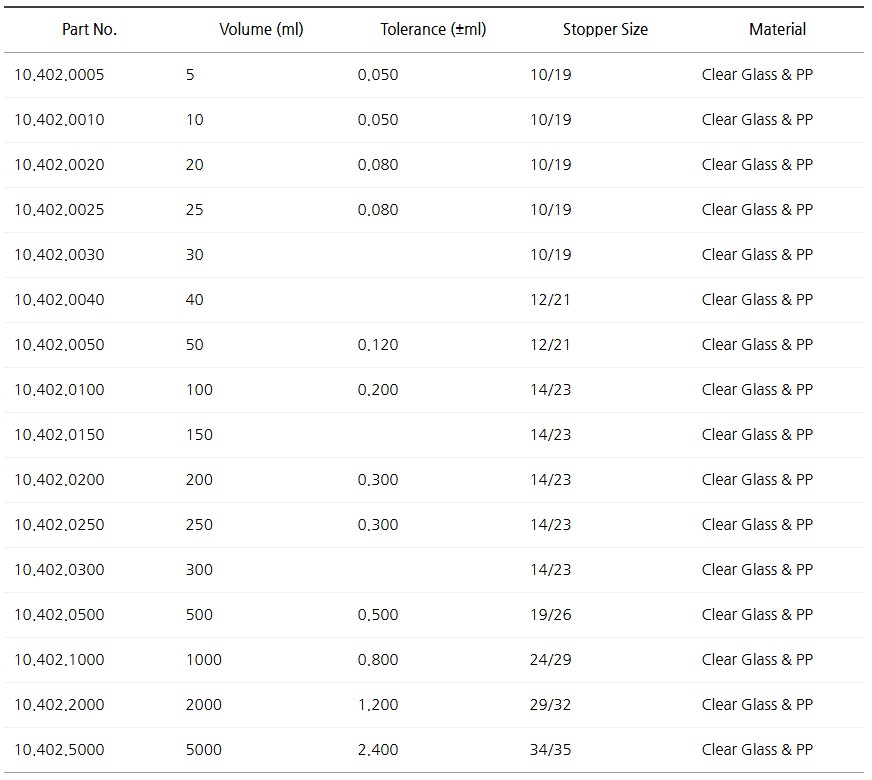The height and width of the screenshot is (780, 872).
Task: Click the Volume (ml) column header
Action: [x=261, y=29]
